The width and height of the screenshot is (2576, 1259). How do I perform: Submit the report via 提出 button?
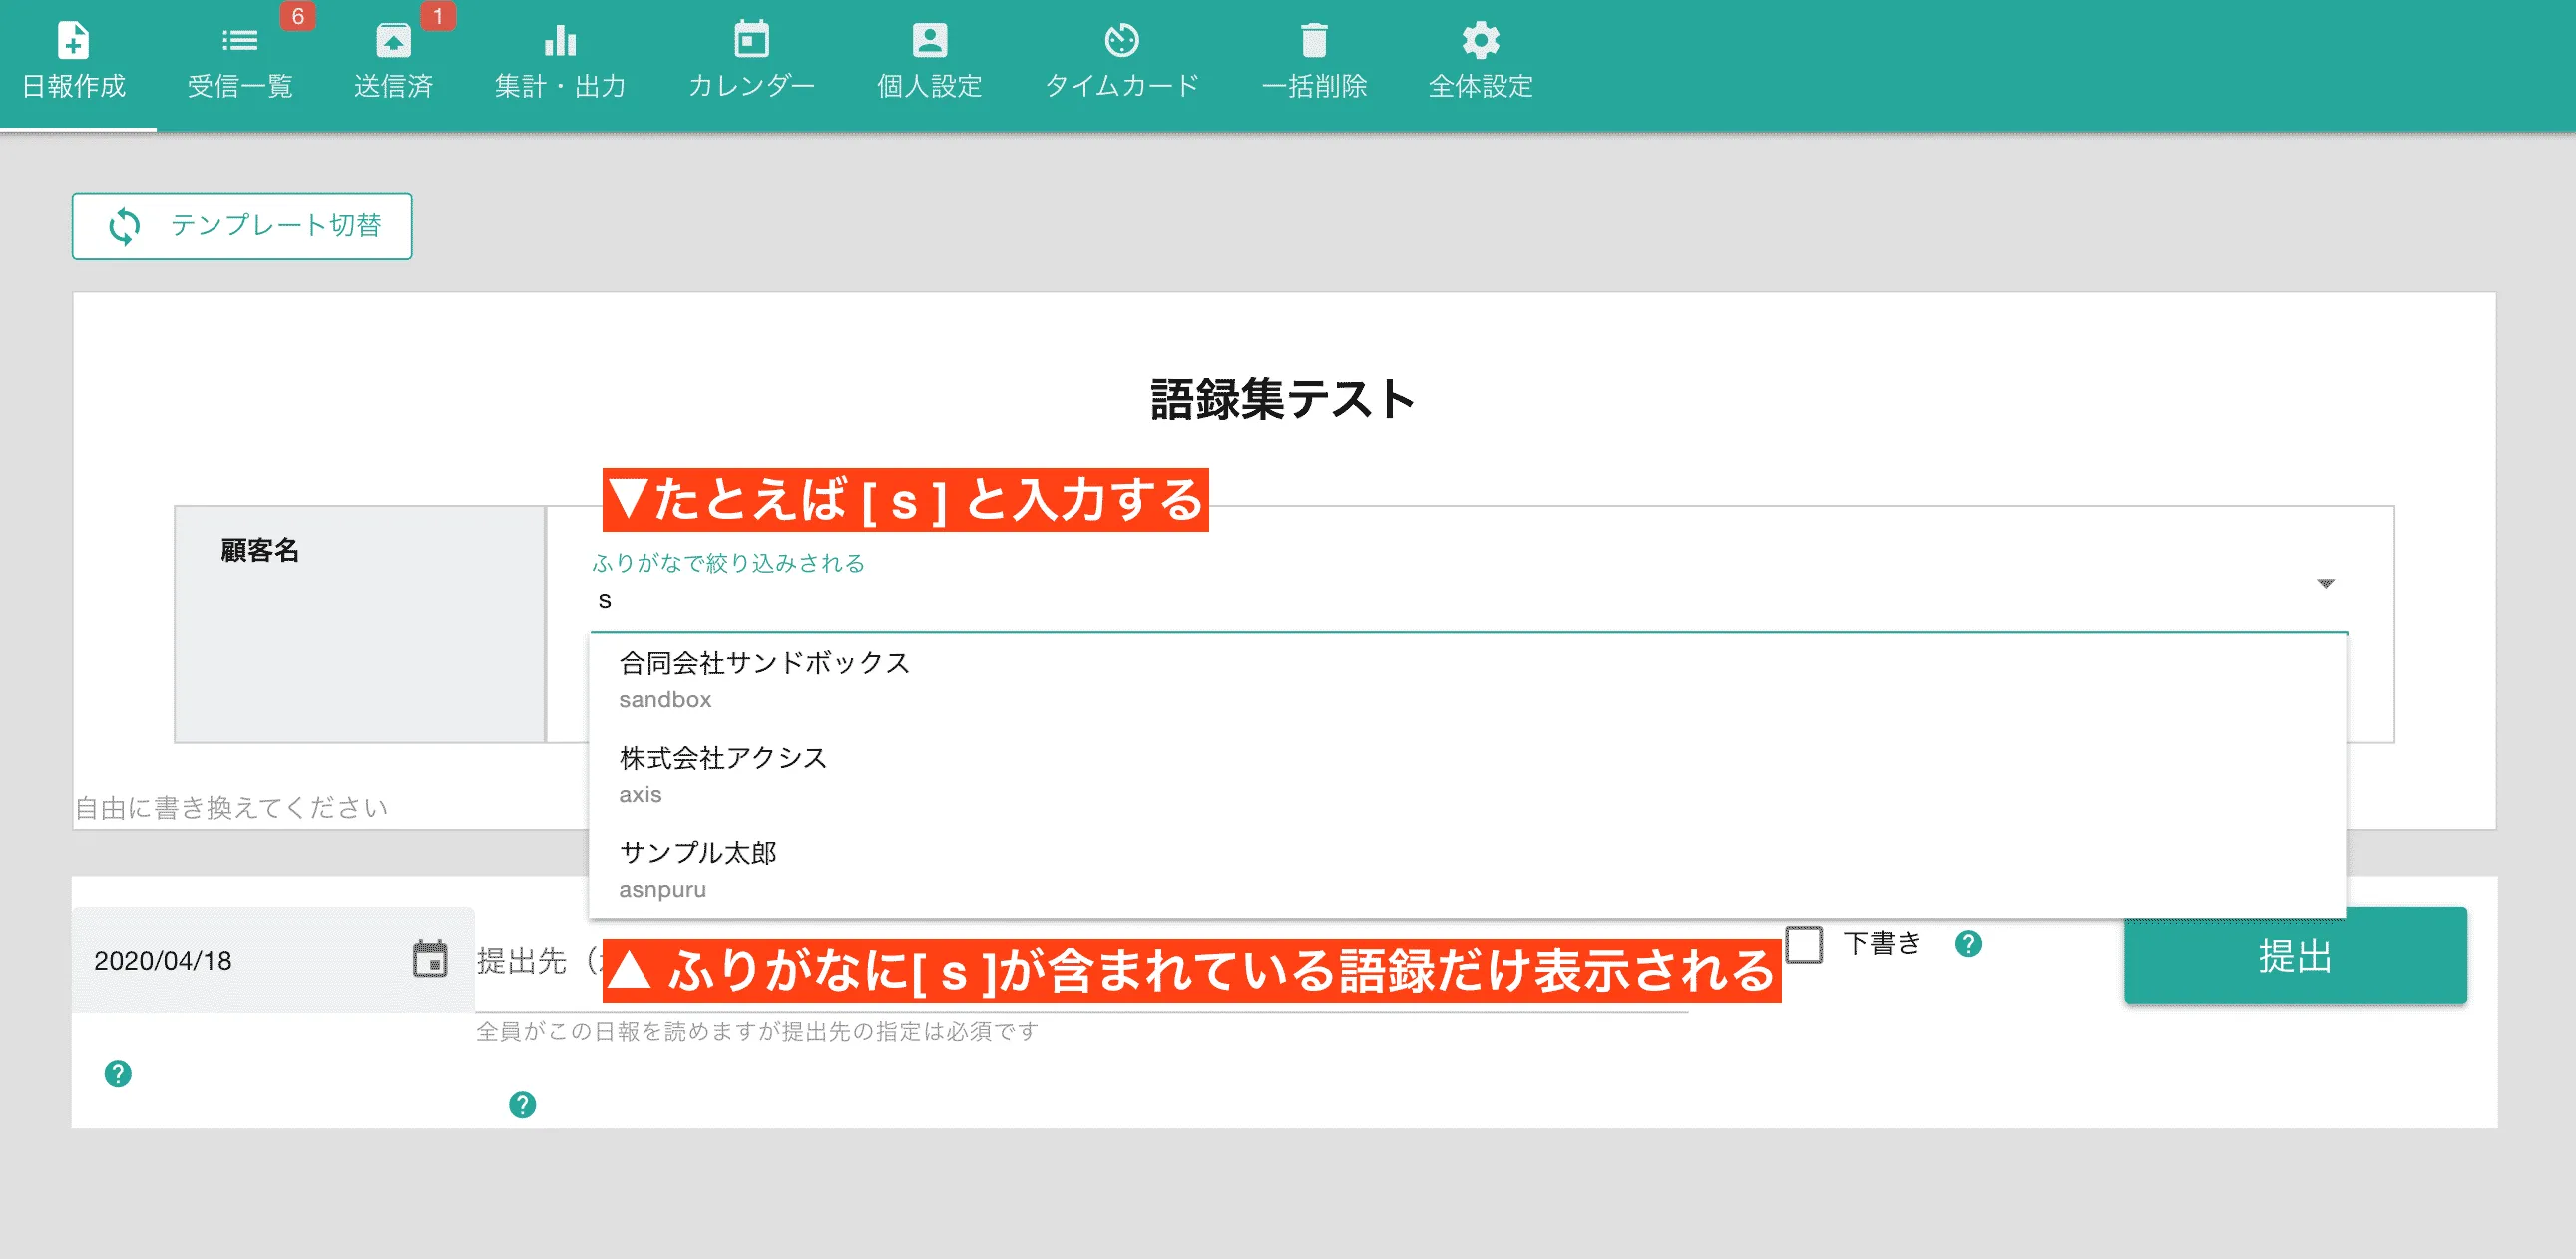point(2295,957)
